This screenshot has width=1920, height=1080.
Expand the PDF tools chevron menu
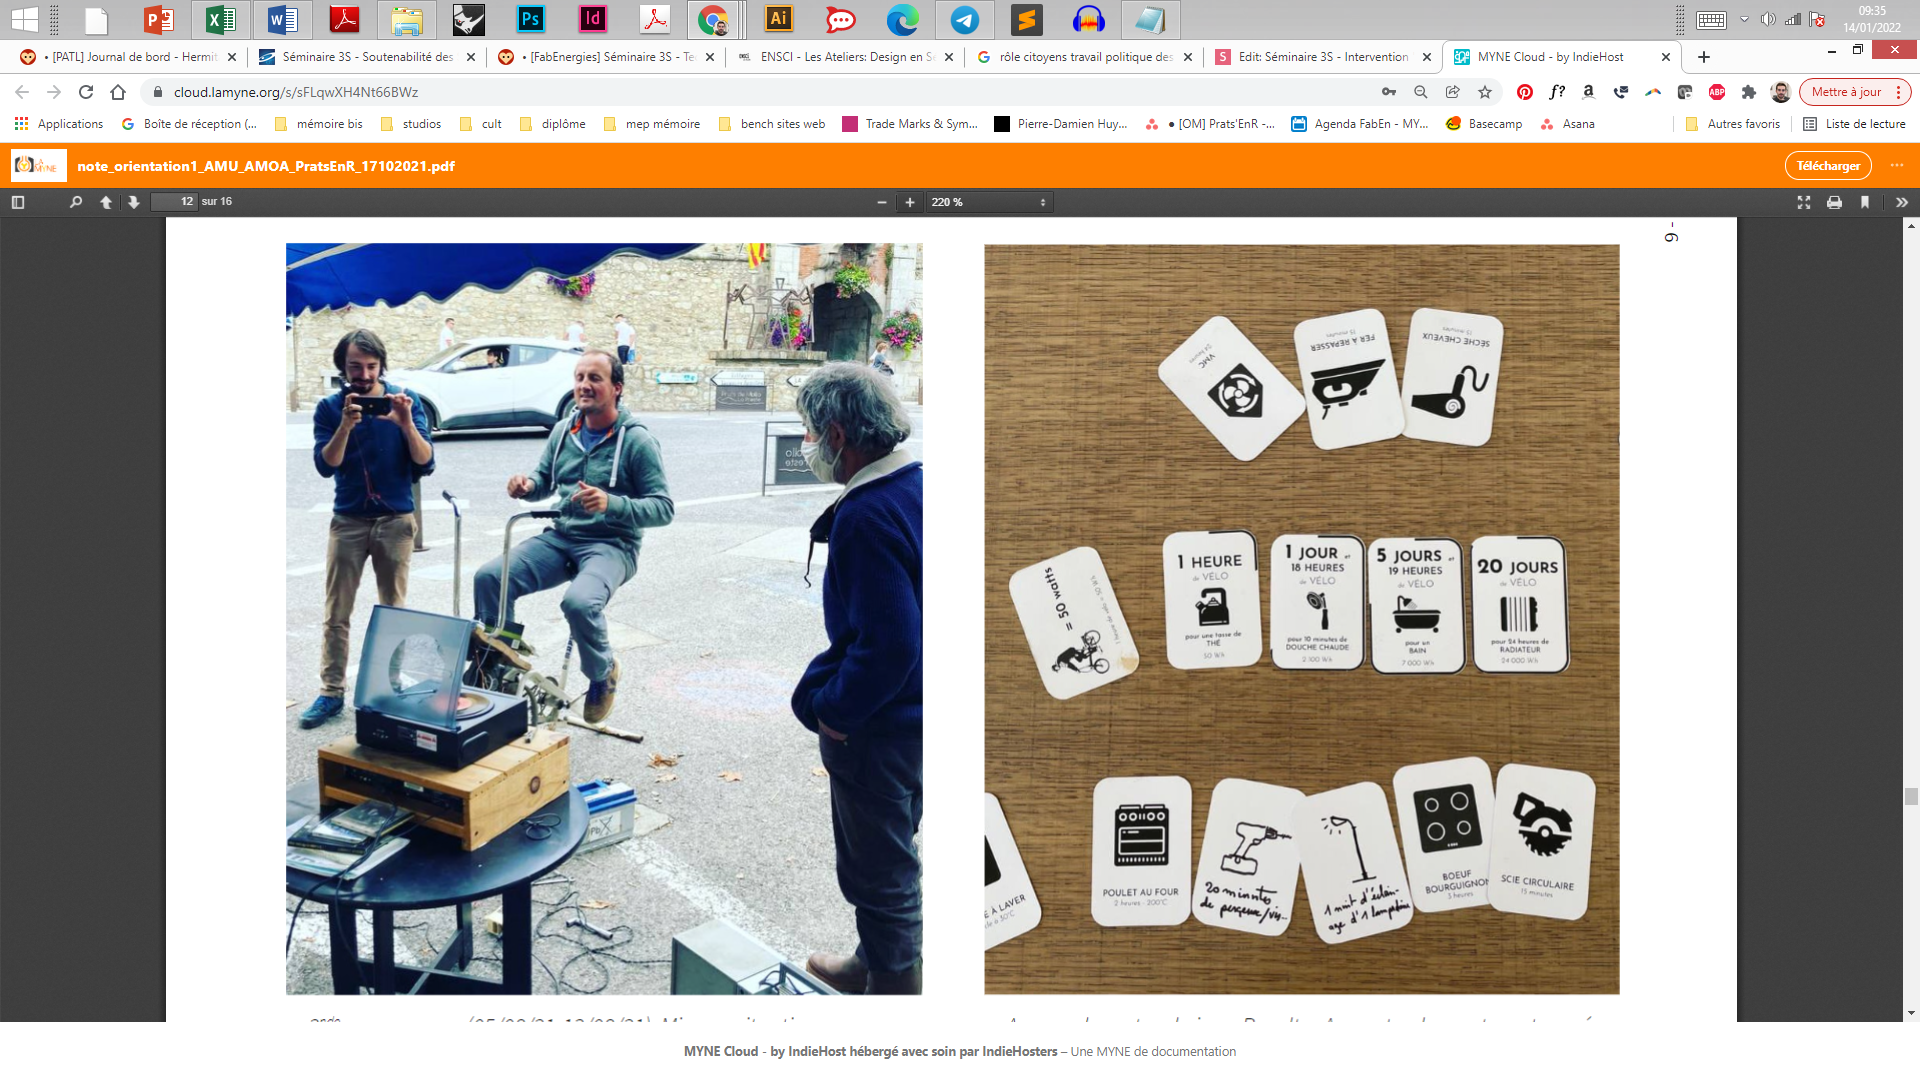(1901, 202)
